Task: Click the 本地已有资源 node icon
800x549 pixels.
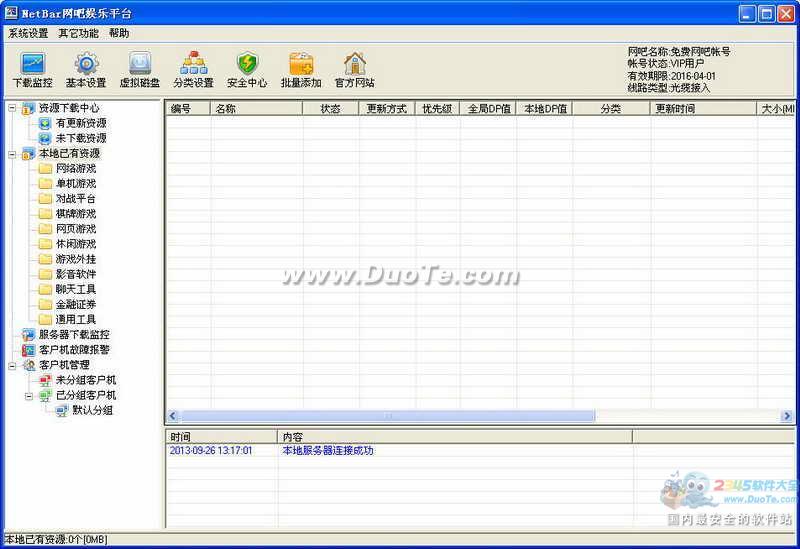Action: click(29, 153)
